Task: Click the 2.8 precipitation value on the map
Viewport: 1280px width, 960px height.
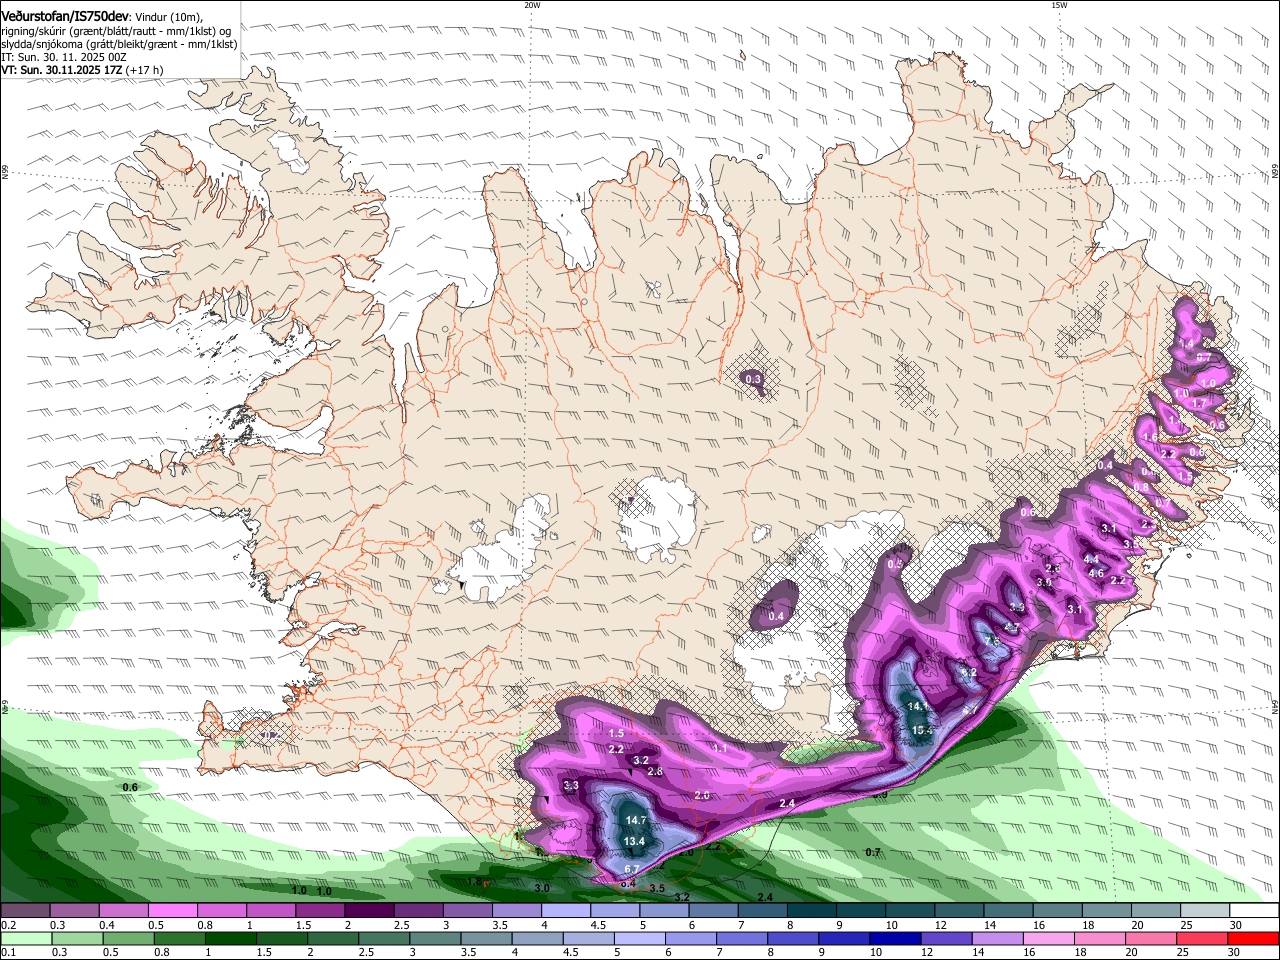Action: [655, 772]
